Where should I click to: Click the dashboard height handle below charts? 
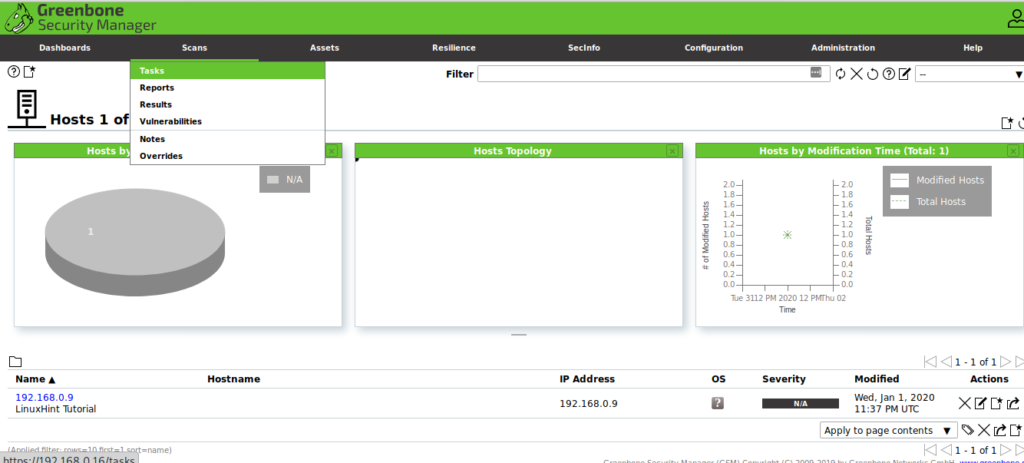point(519,335)
